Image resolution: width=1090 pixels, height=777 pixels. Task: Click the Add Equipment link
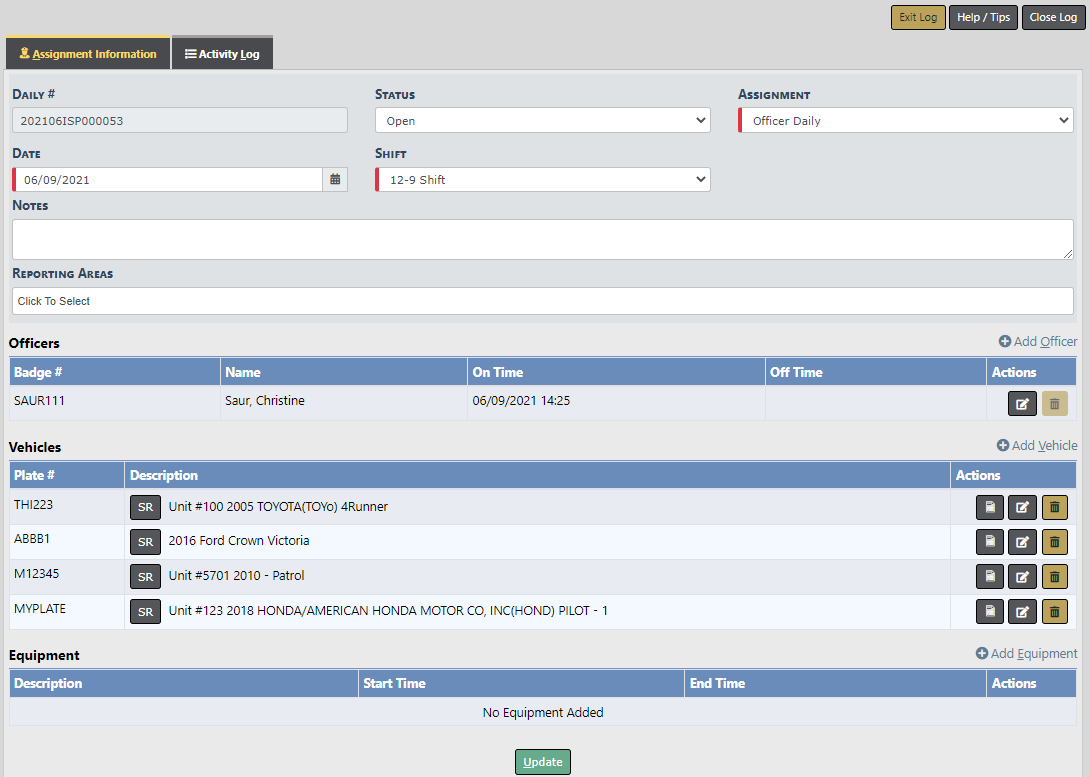click(1026, 654)
